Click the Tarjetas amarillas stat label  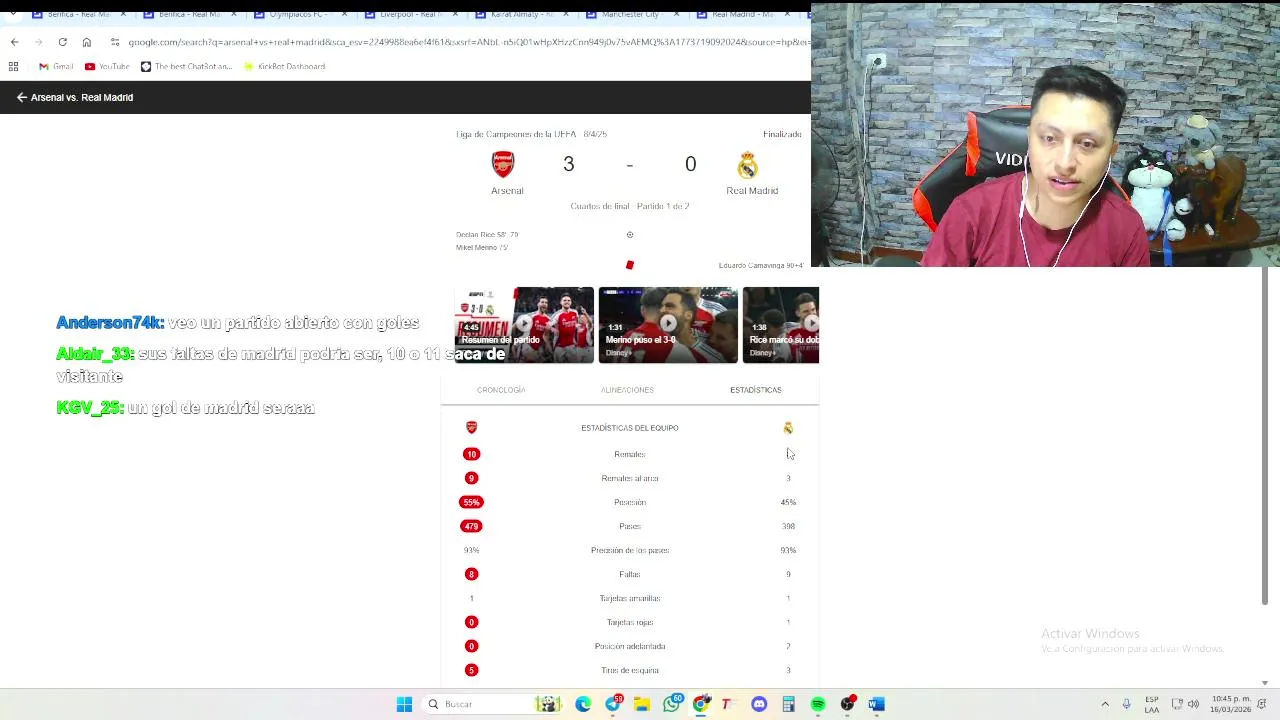[629, 598]
